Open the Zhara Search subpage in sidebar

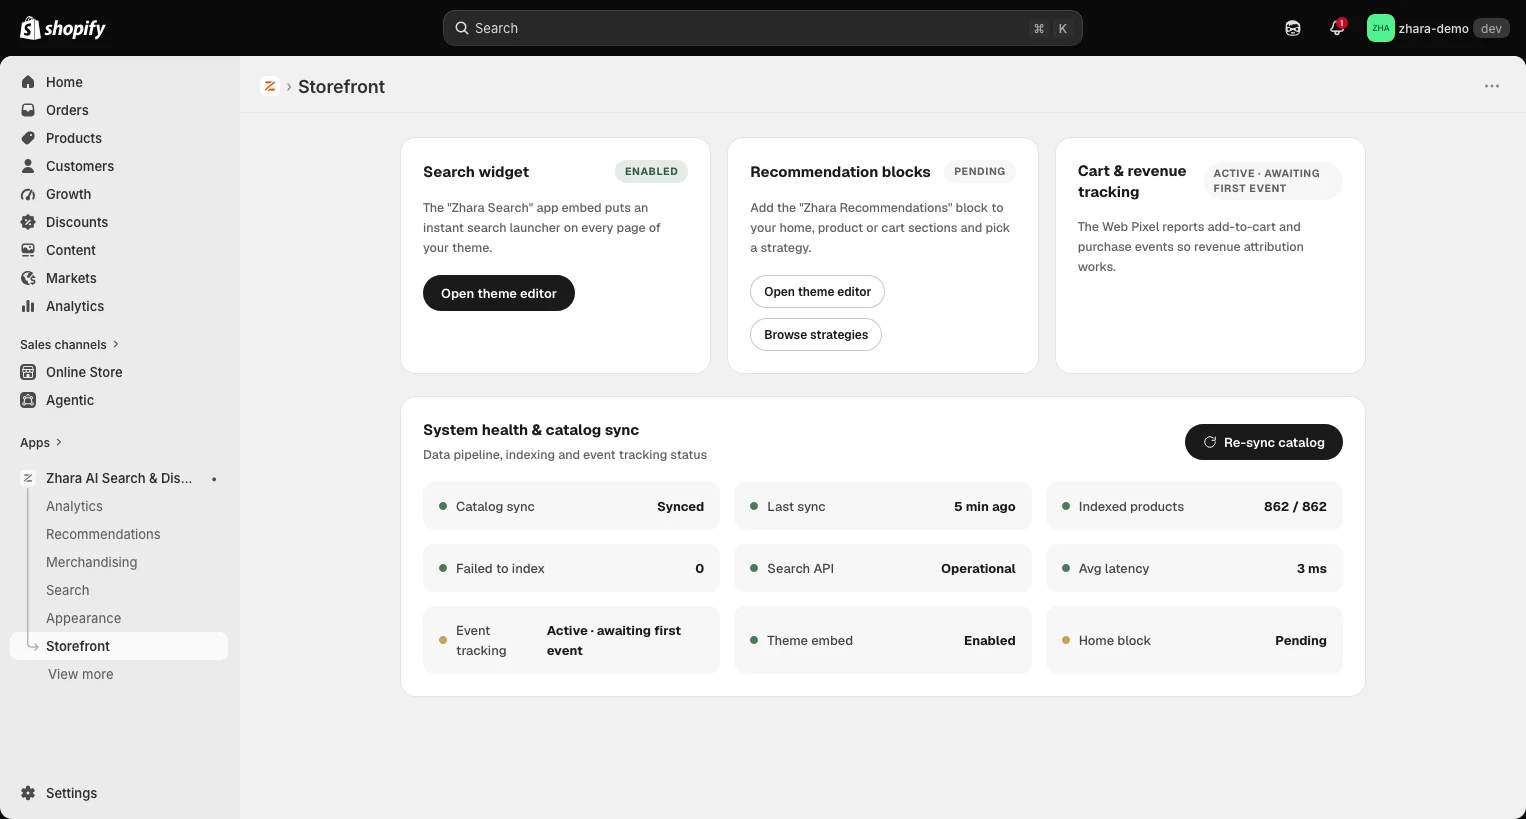[68, 590]
